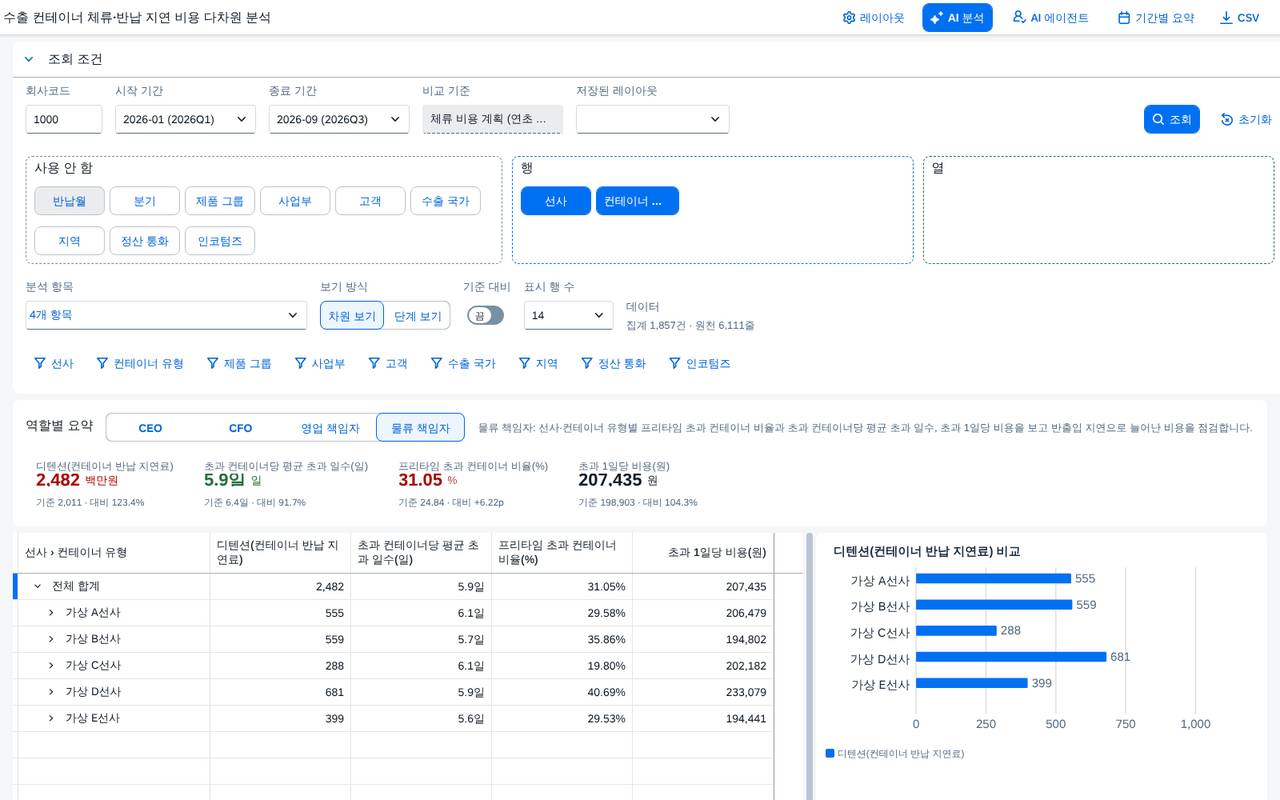Open the 인코텀즈 filter

[699, 364]
